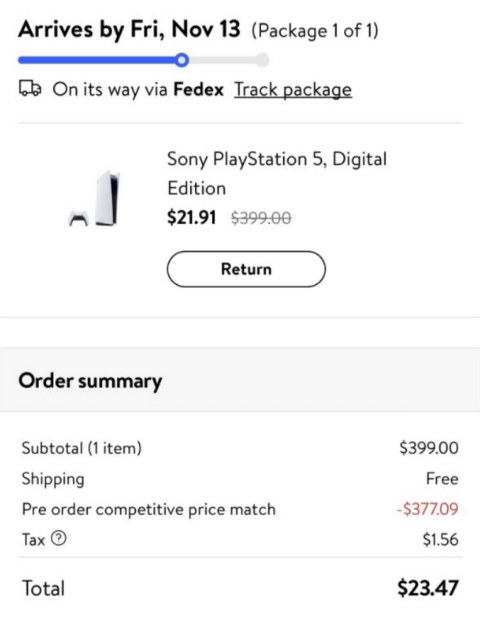480x620 pixels.
Task: Click the PlayStation 5 product thumbnail
Action: [x=96, y=198]
